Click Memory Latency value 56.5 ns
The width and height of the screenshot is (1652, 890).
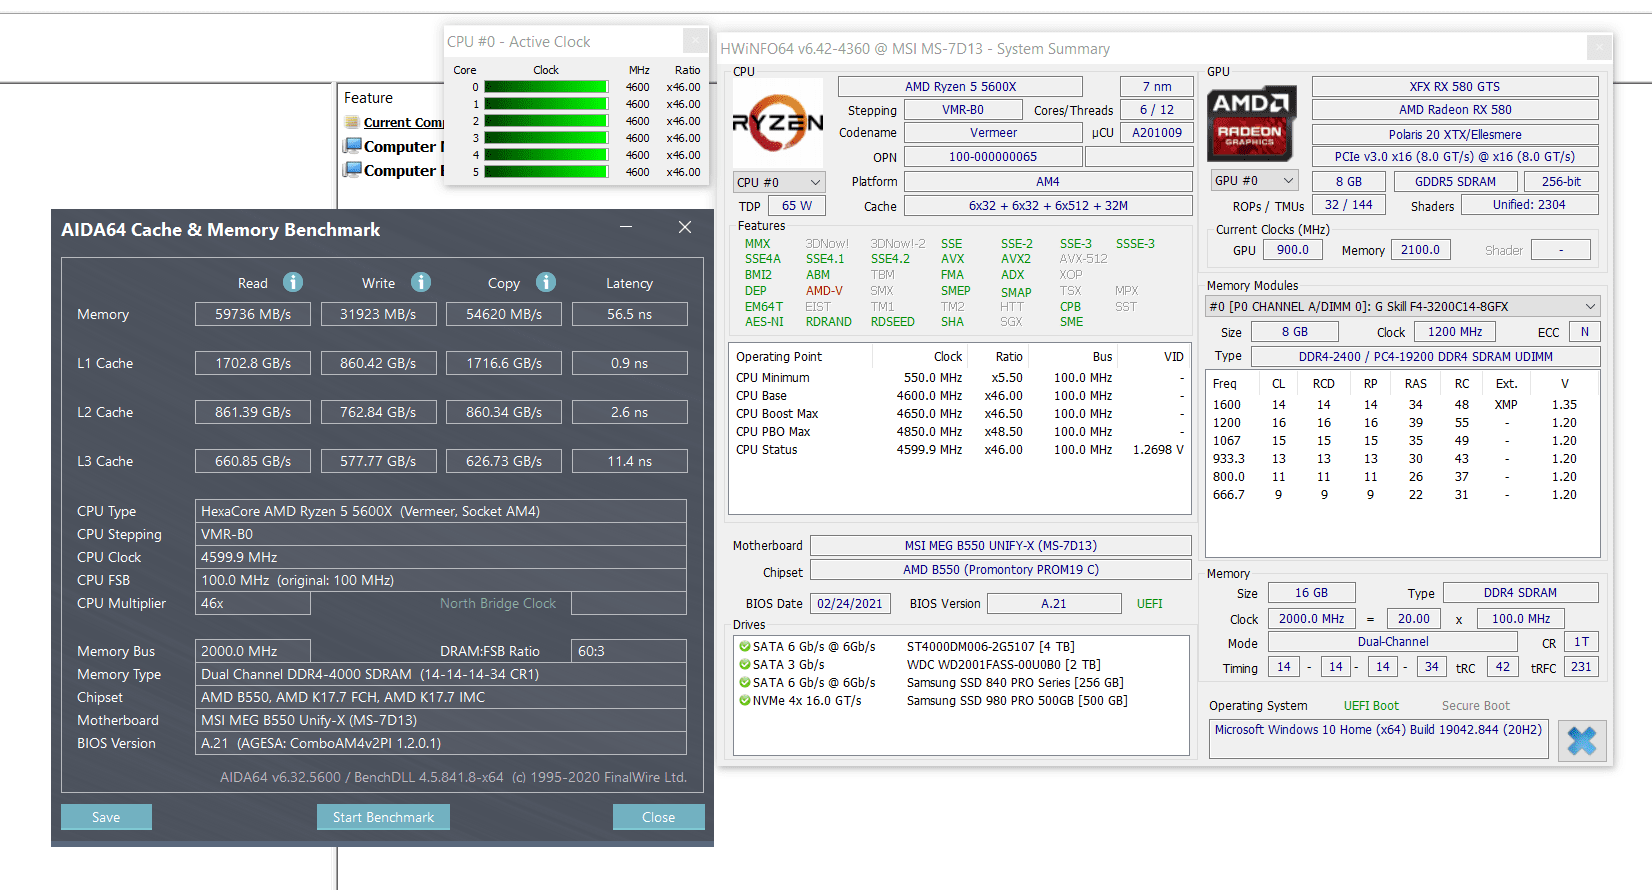coord(630,314)
